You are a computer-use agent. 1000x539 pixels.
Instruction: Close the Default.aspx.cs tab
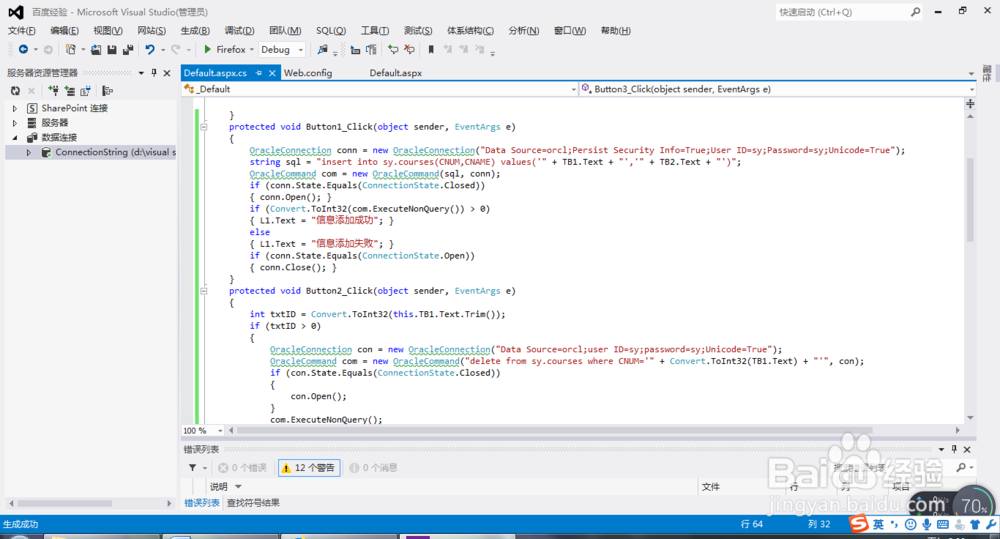click(x=272, y=73)
